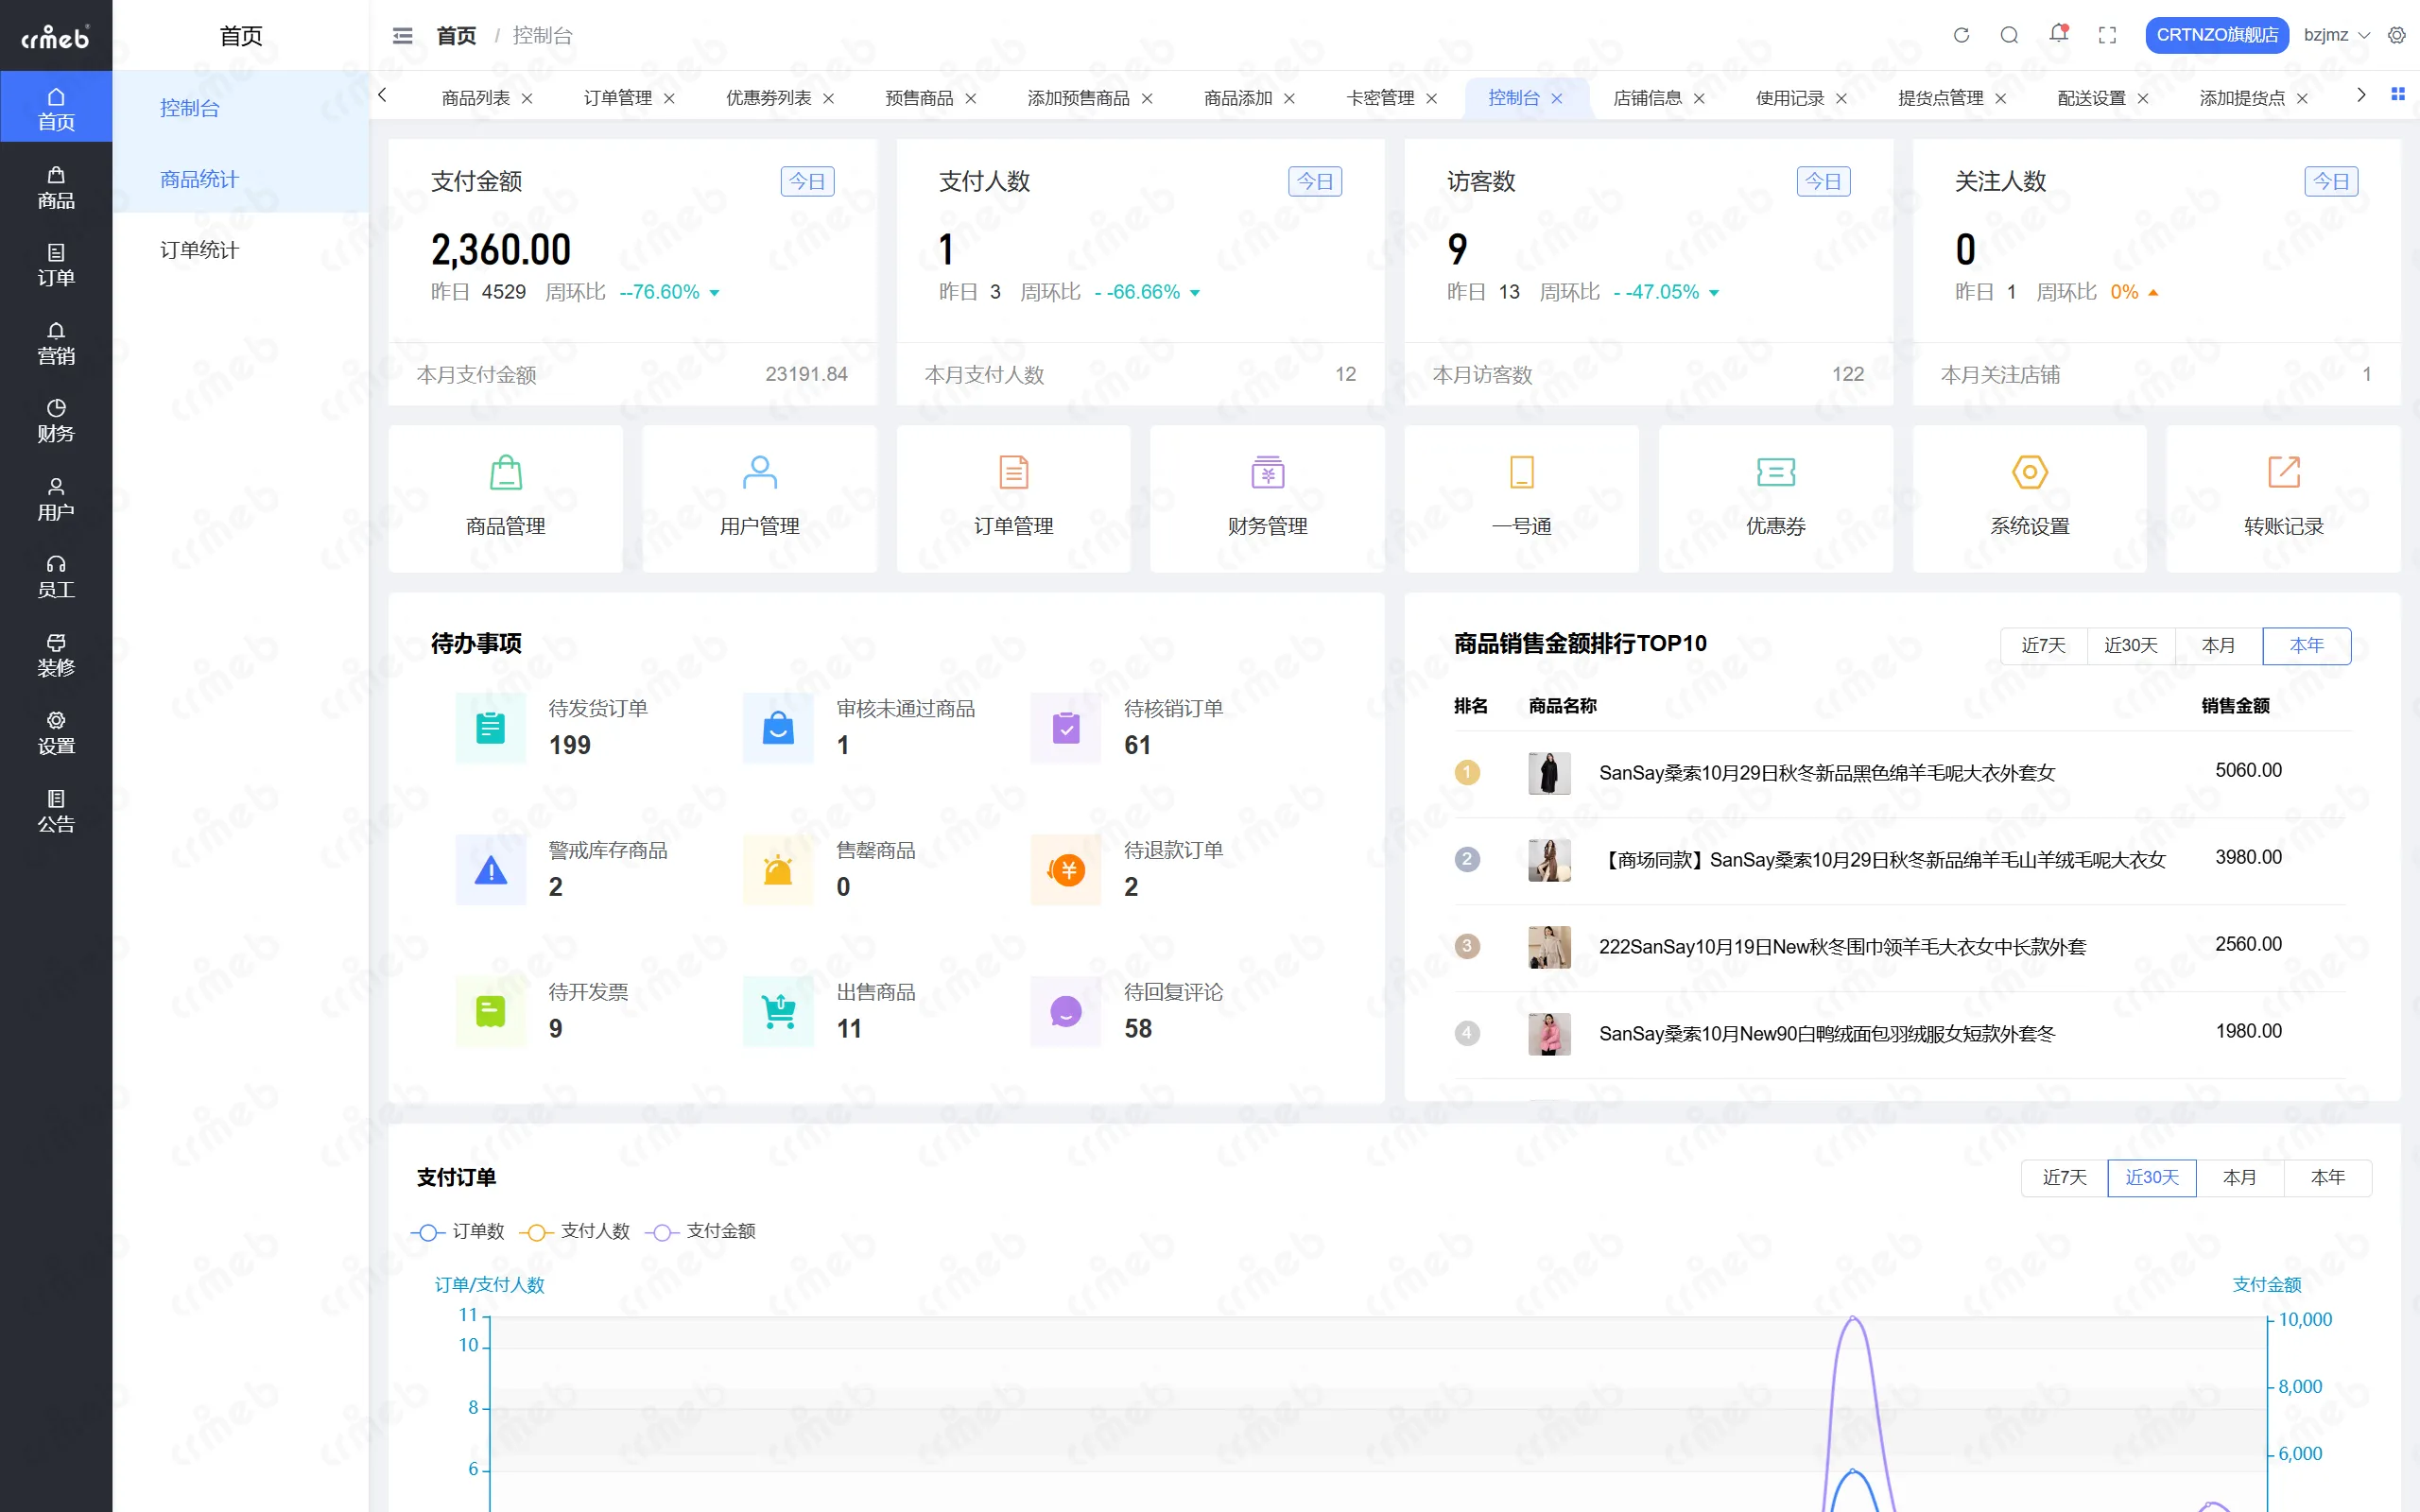
Task: Toggle 支付人数 series in chart legend
Action: pyautogui.click(x=575, y=1231)
